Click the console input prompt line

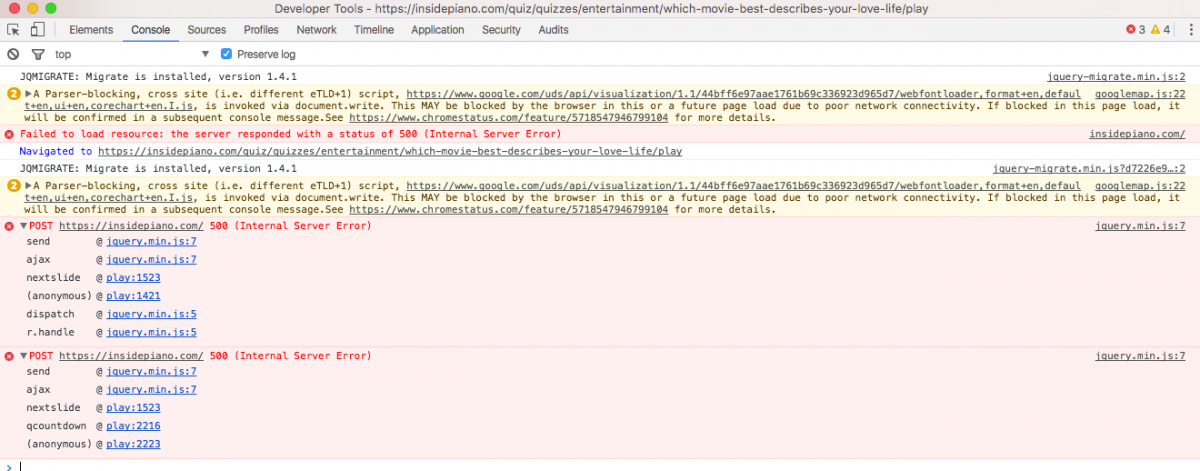tap(600, 465)
